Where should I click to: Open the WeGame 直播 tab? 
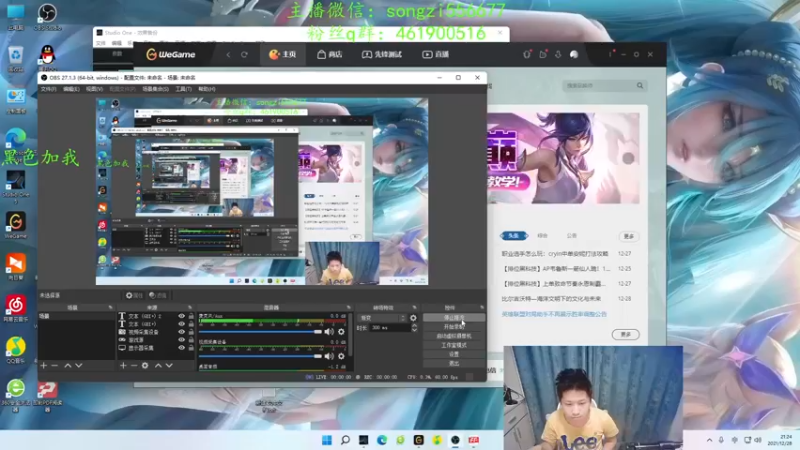[x=435, y=54]
